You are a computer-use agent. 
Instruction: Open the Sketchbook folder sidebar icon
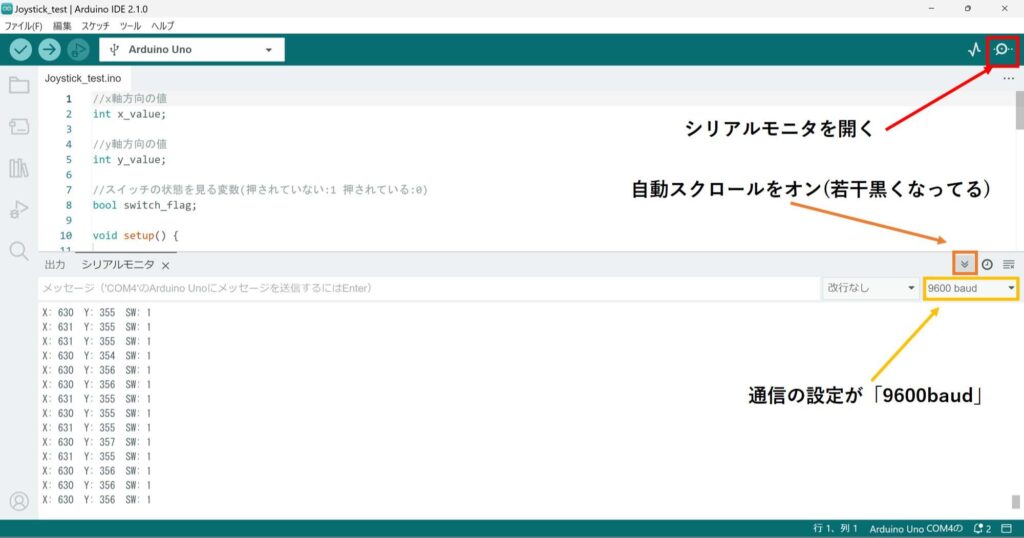click(x=19, y=85)
